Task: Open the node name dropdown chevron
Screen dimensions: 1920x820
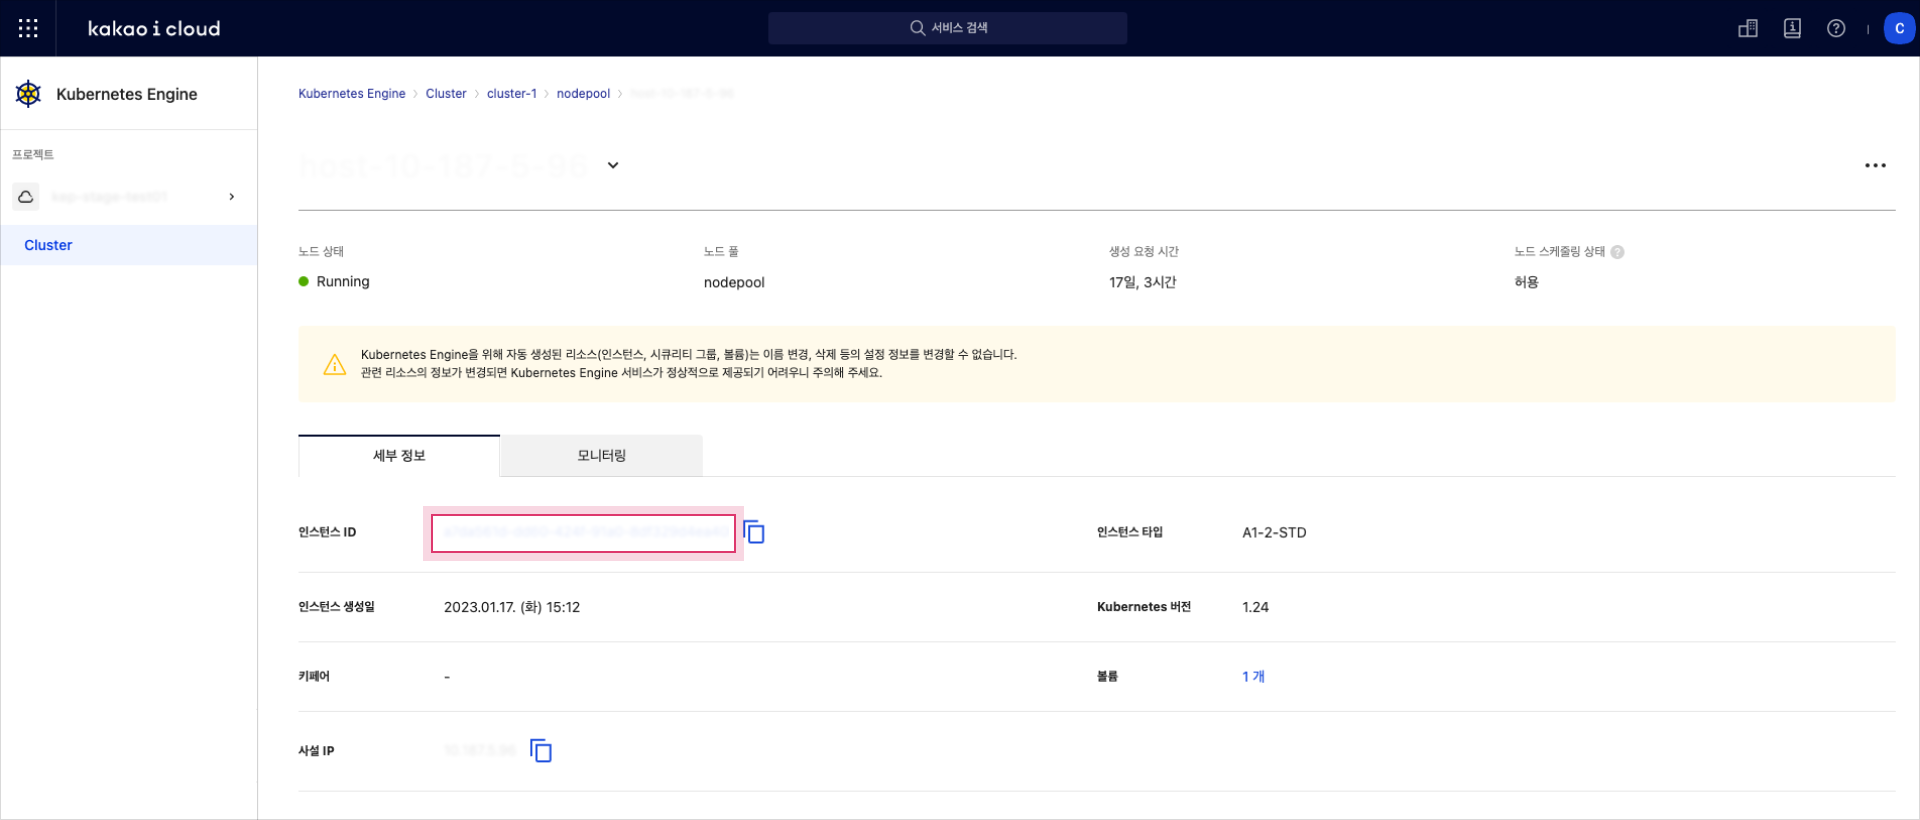Action: (x=613, y=165)
